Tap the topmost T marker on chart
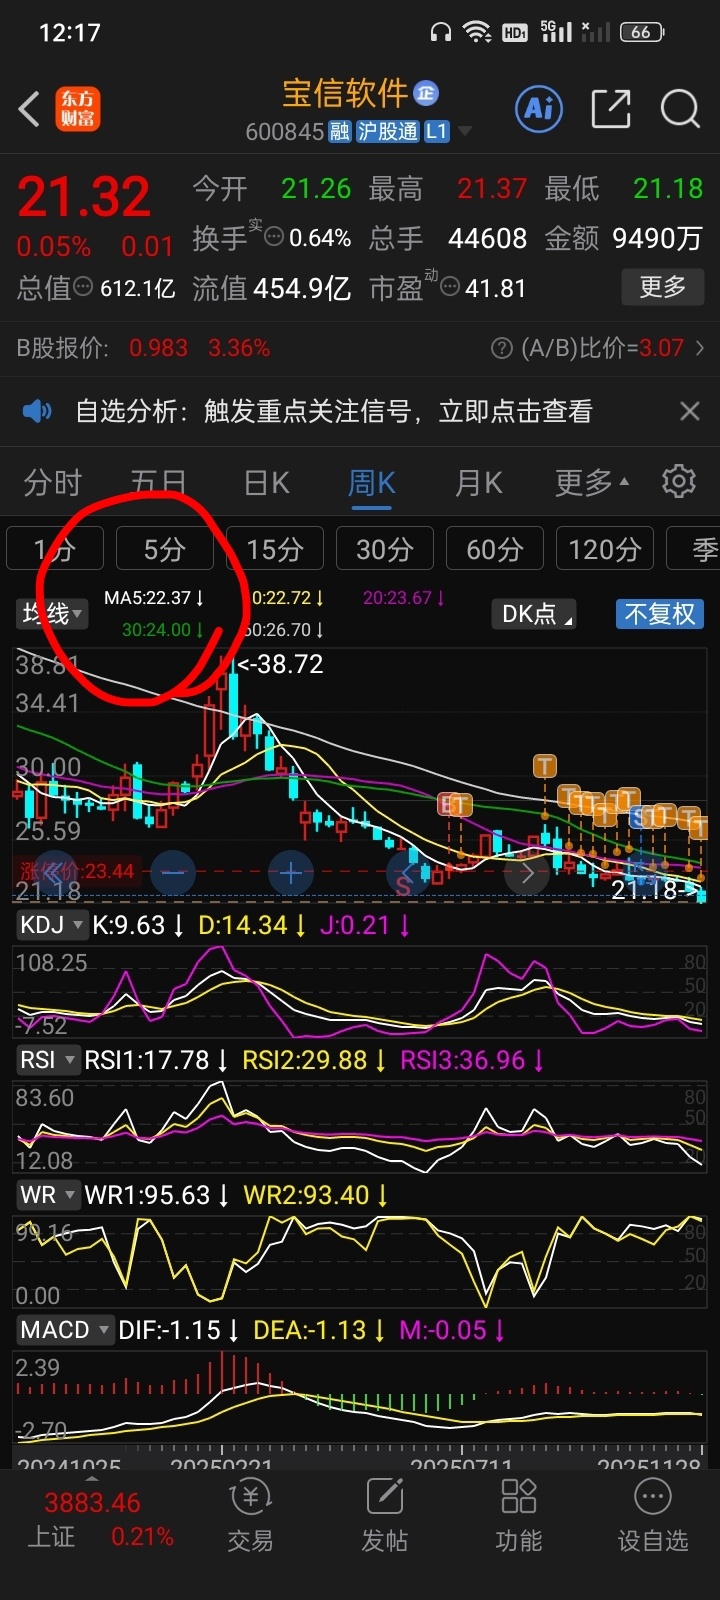The height and width of the screenshot is (1600, 720). (544, 767)
